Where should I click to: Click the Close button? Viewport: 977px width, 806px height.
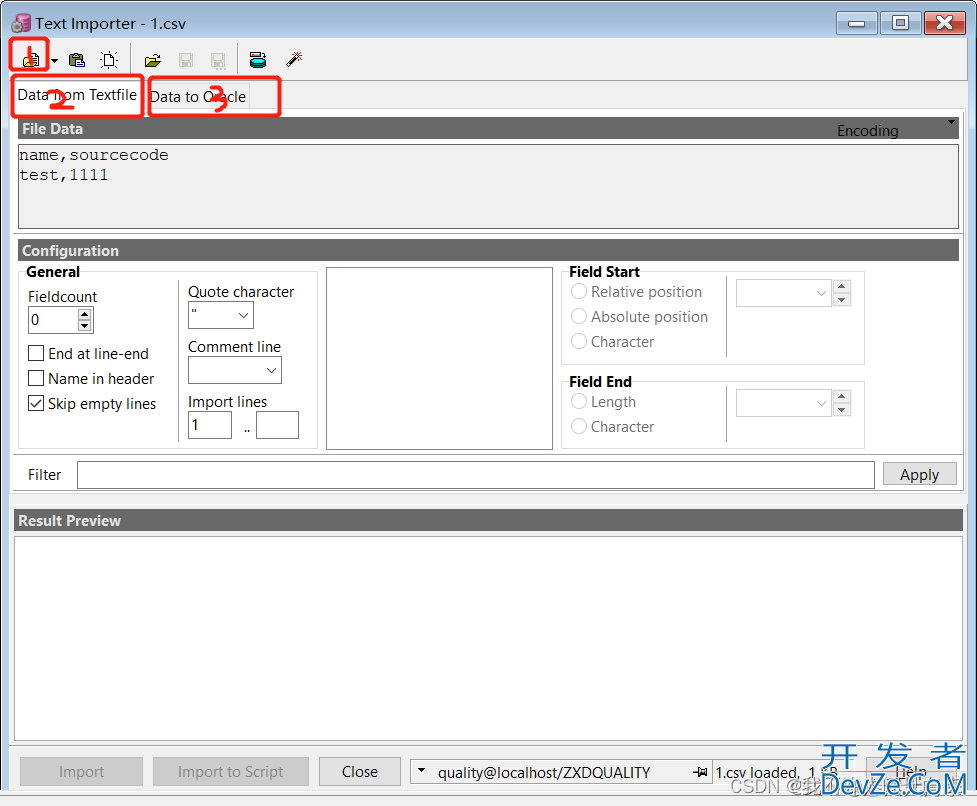coord(360,772)
